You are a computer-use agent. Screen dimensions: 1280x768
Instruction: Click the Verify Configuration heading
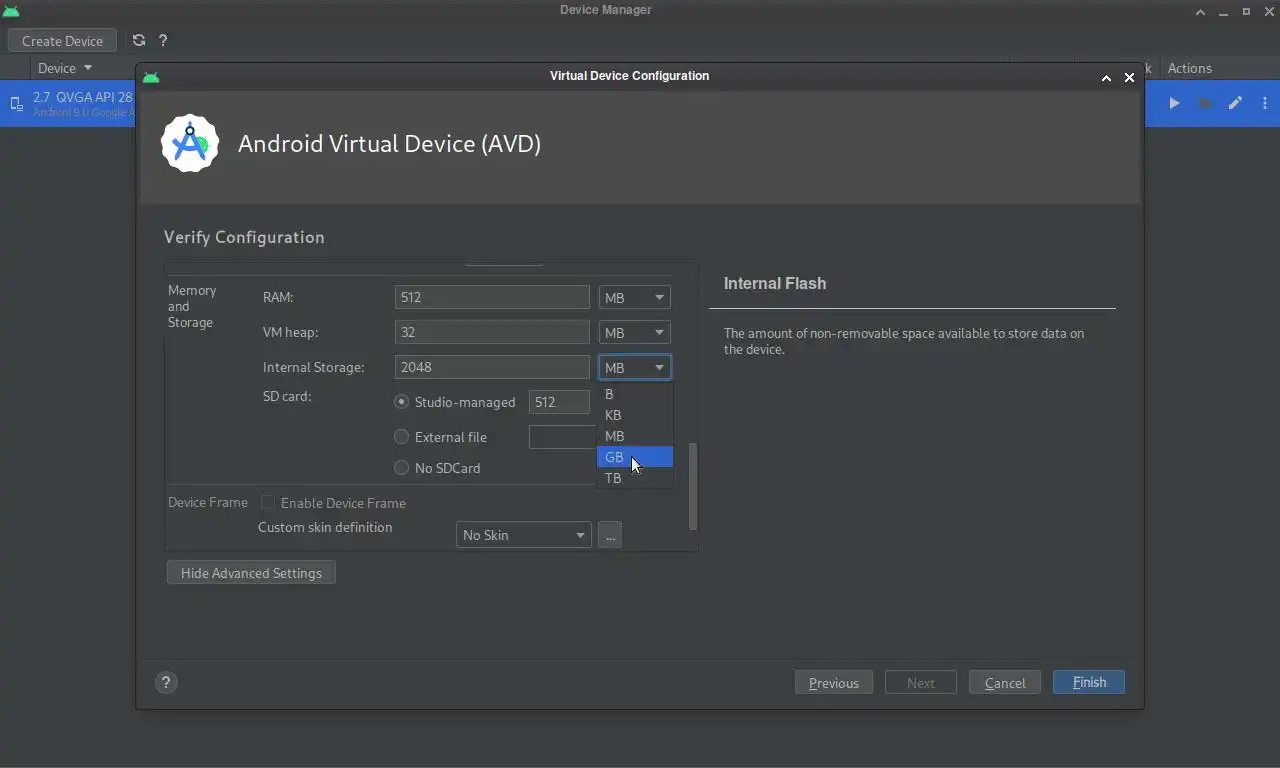(x=244, y=237)
